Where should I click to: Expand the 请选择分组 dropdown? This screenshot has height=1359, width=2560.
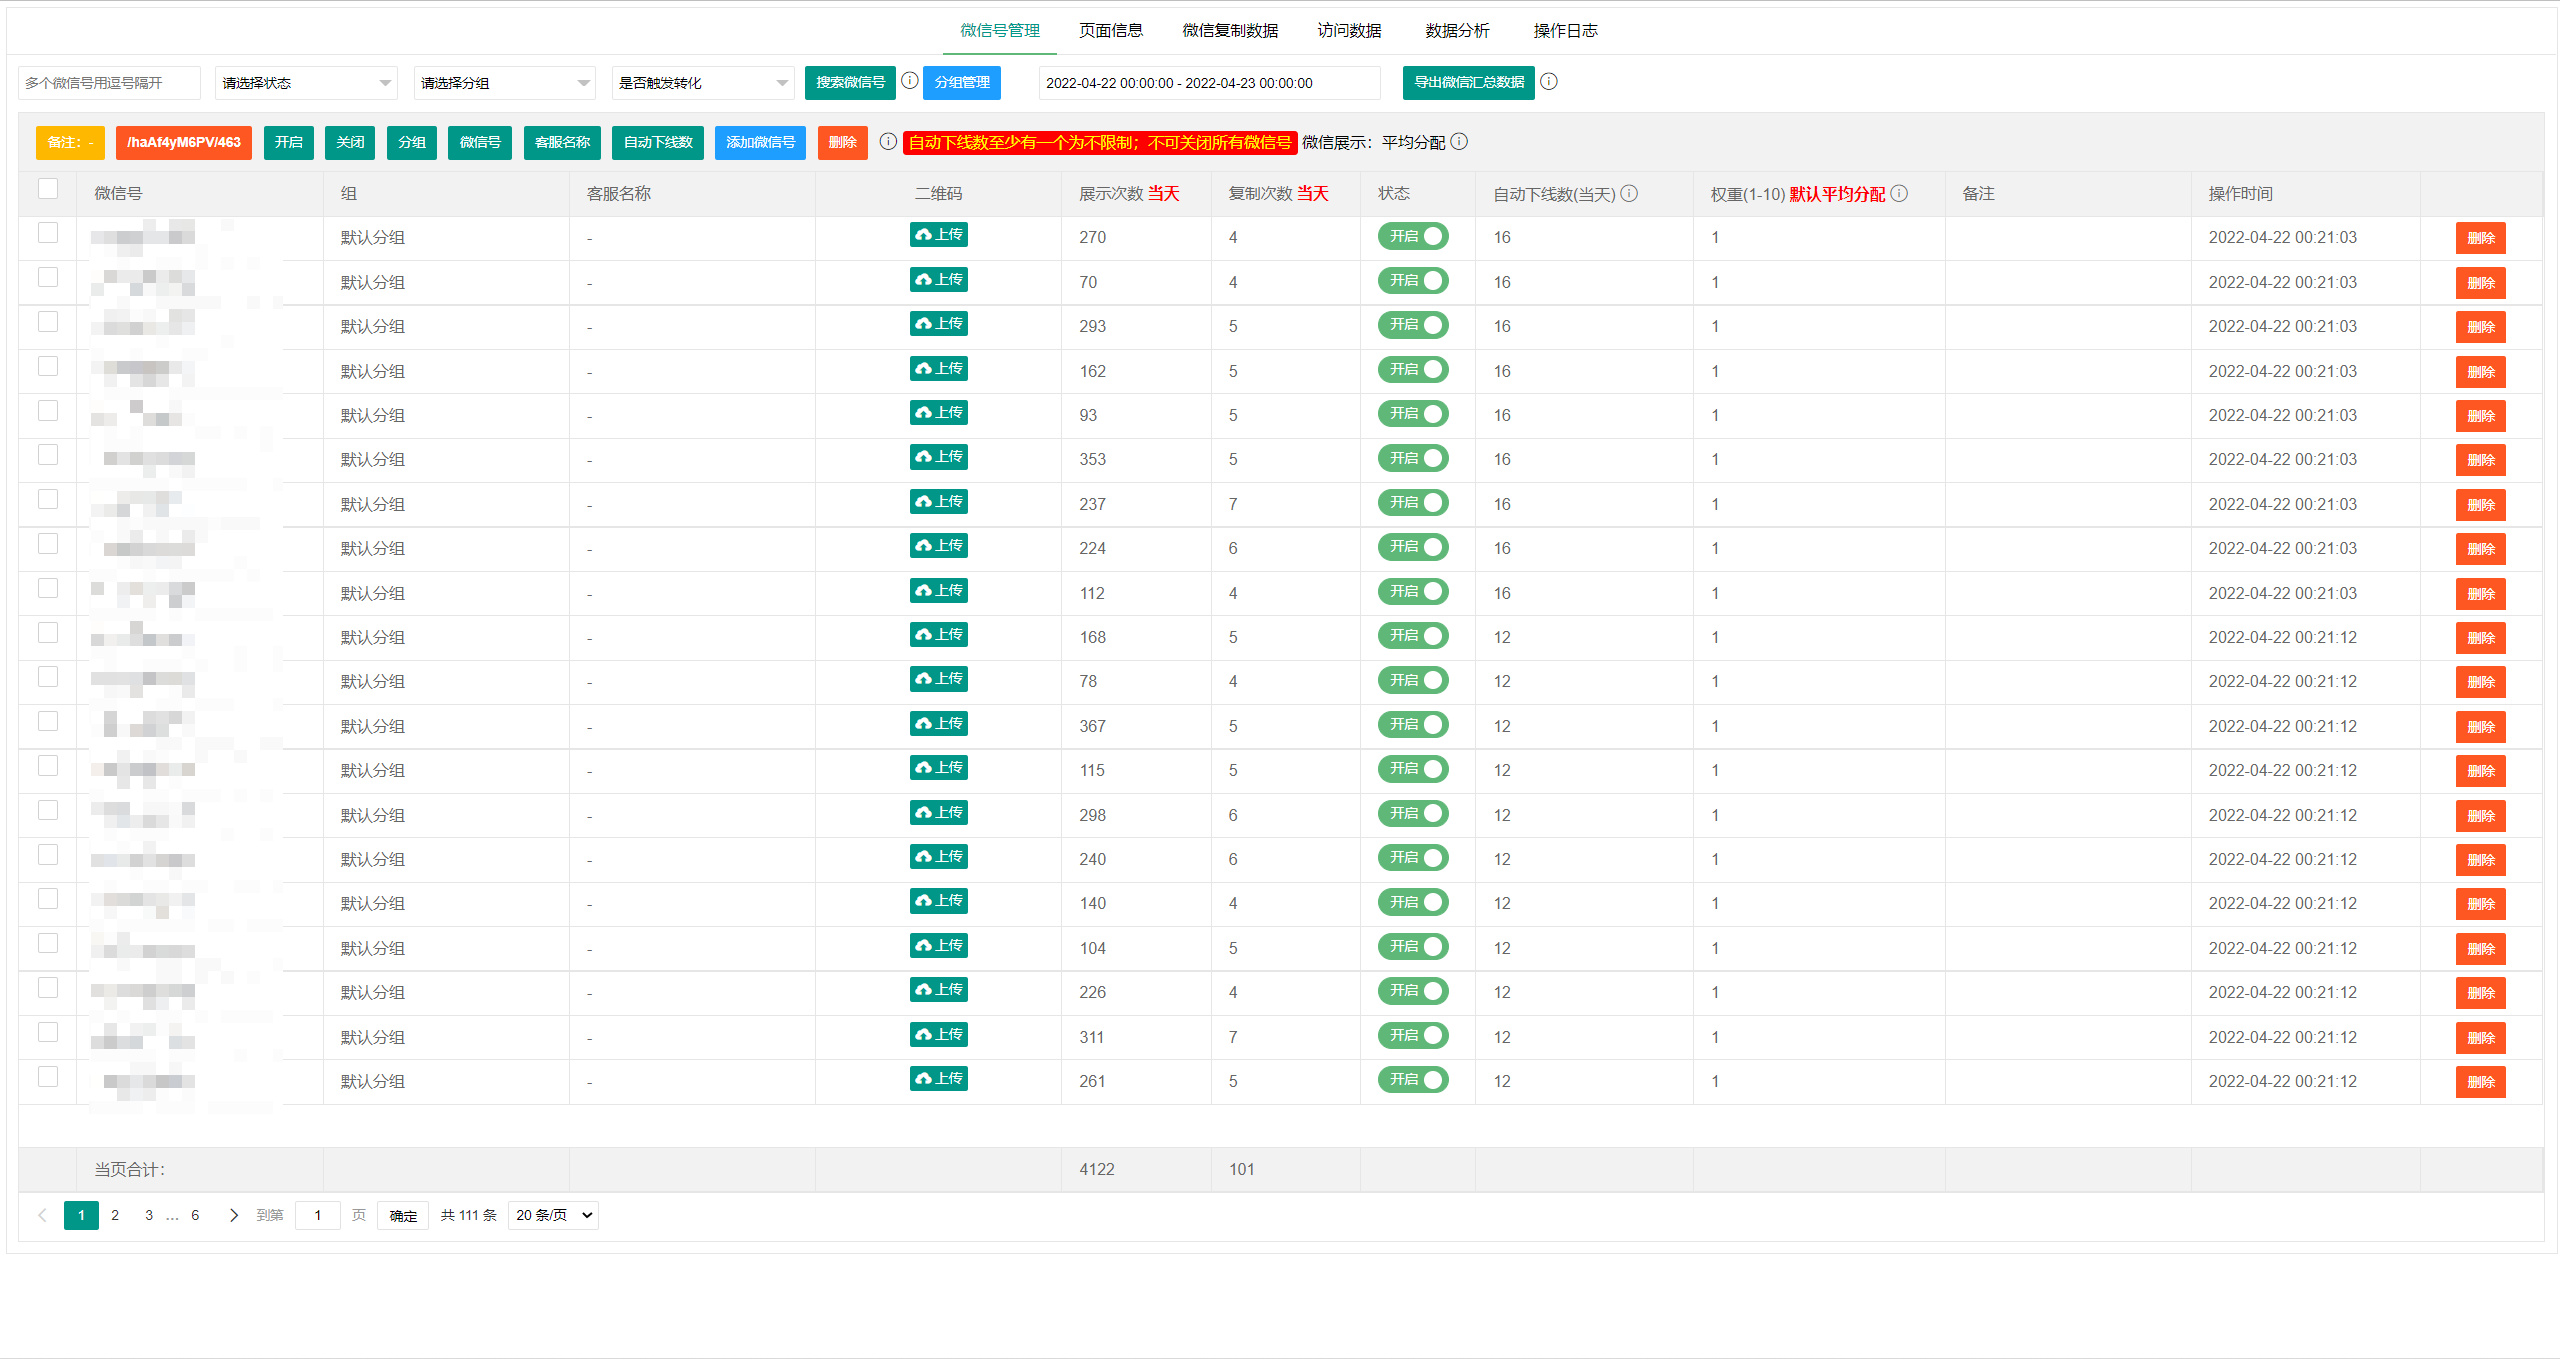[504, 83]
